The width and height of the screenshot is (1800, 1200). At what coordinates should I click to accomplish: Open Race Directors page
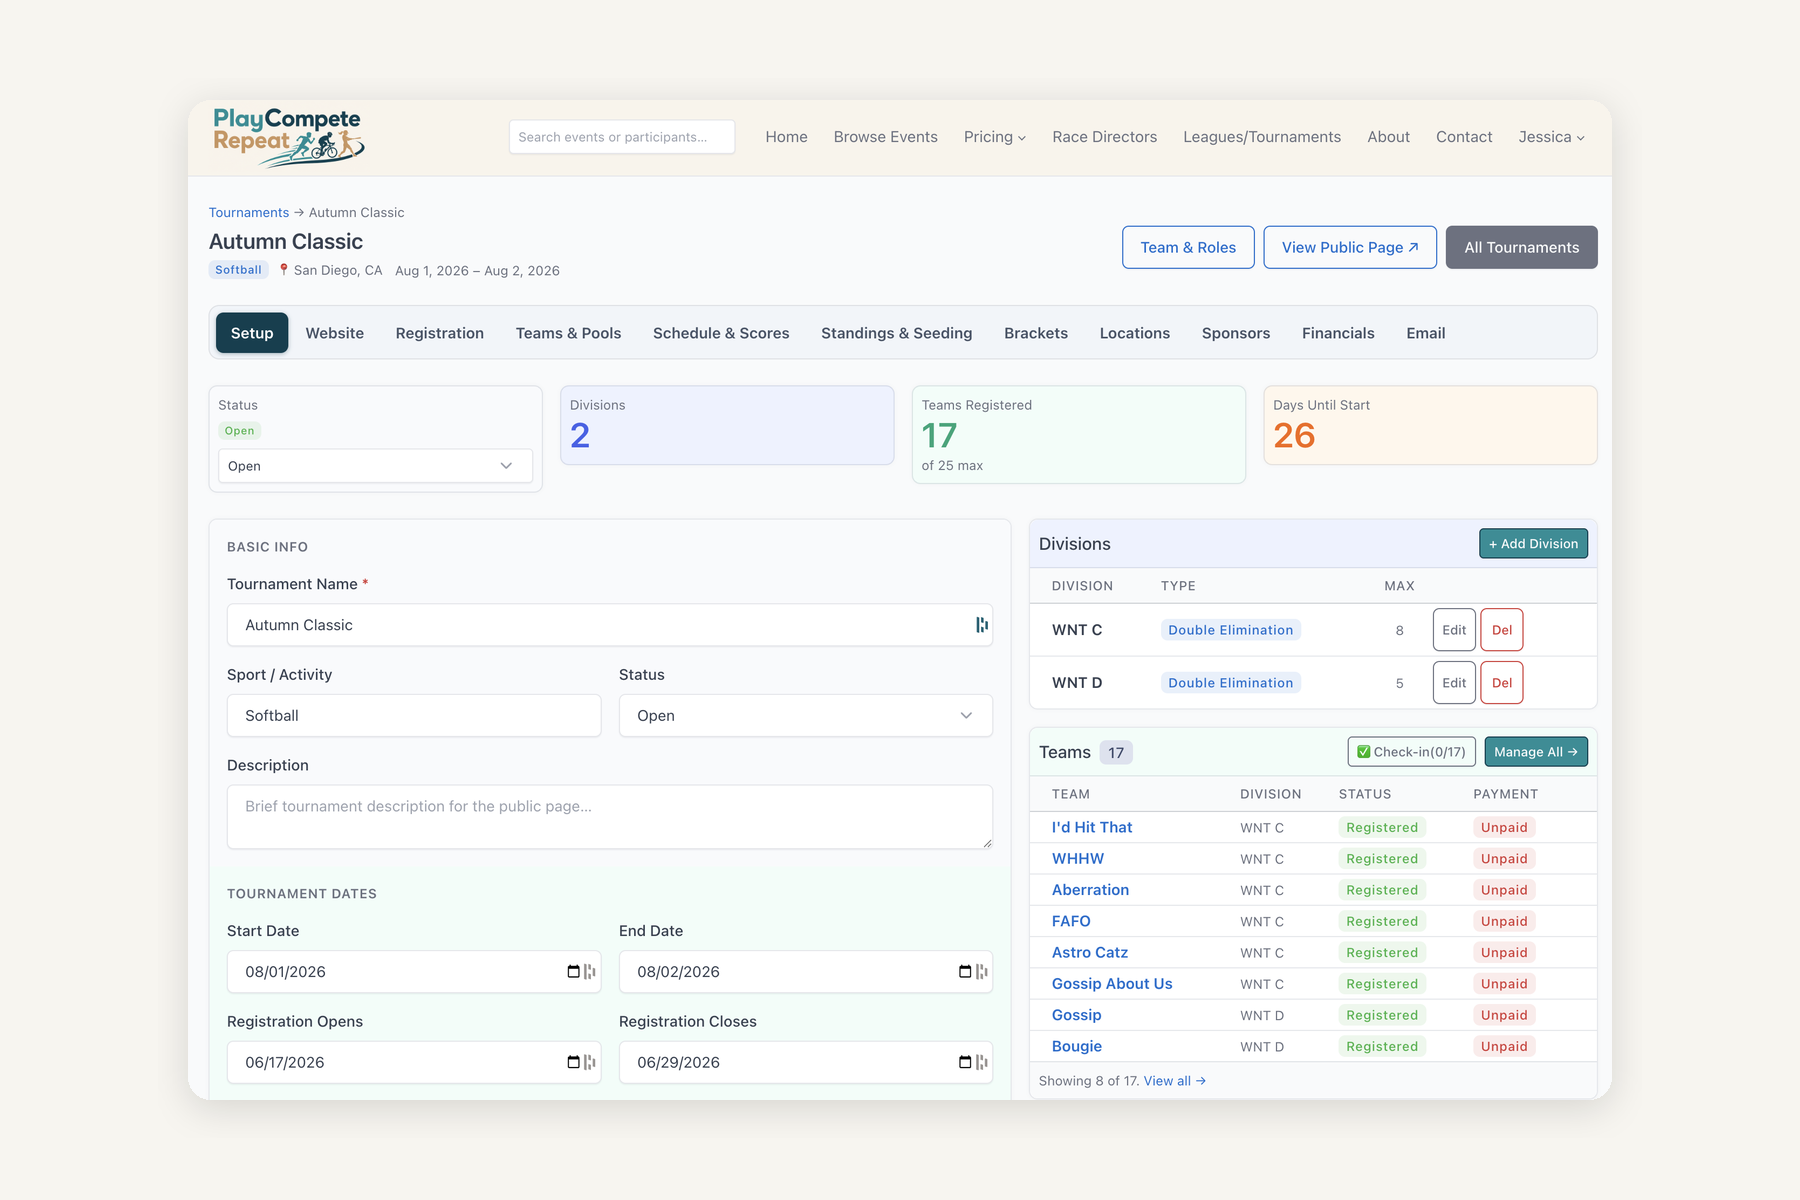pyautogui.click(x=1105, y=137)
